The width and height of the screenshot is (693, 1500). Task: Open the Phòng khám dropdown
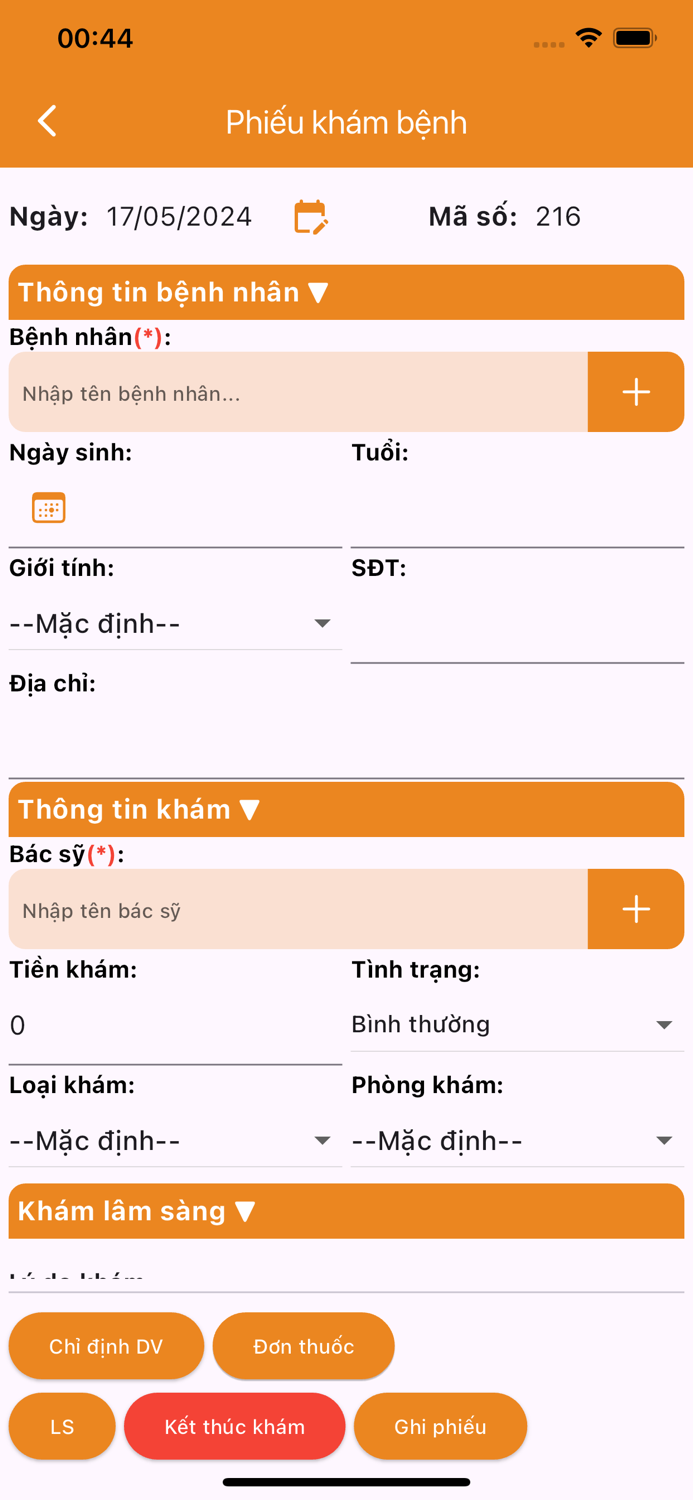663,1140
